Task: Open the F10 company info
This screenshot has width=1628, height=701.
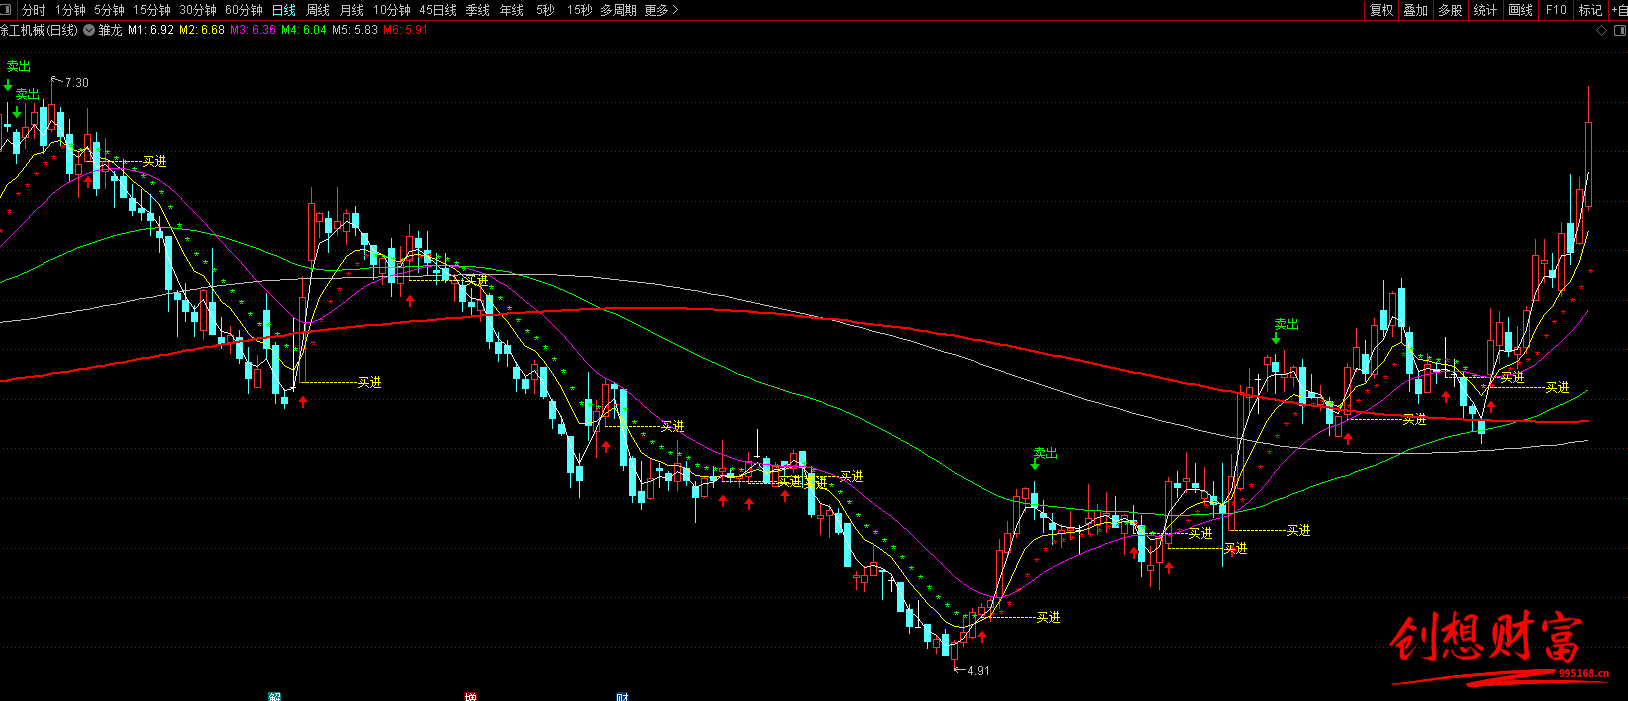Action: tap(1556, 10)
